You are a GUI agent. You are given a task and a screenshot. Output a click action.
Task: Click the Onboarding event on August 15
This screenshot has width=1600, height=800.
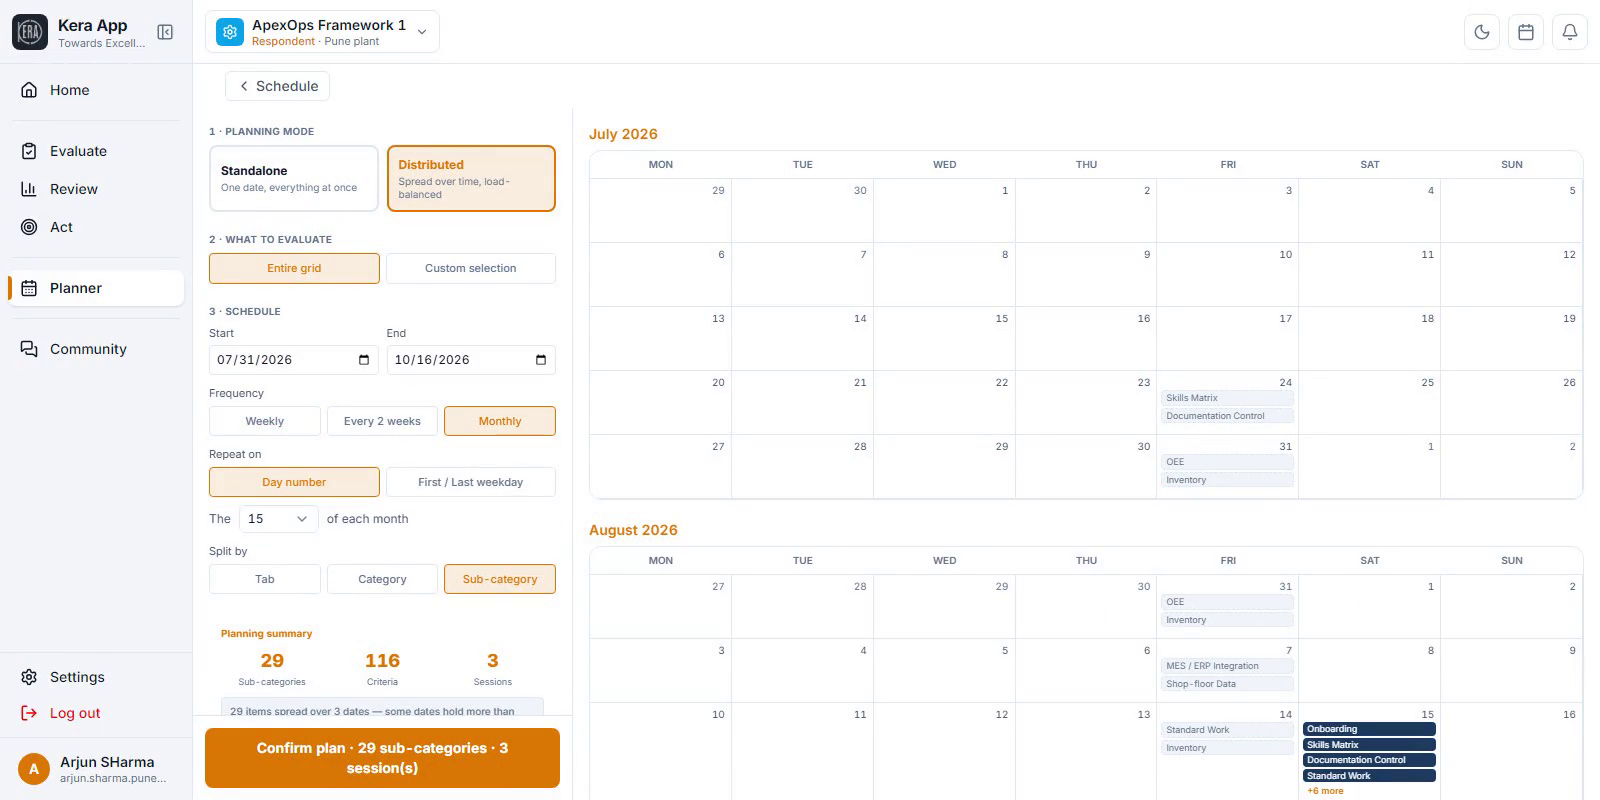1369,729
